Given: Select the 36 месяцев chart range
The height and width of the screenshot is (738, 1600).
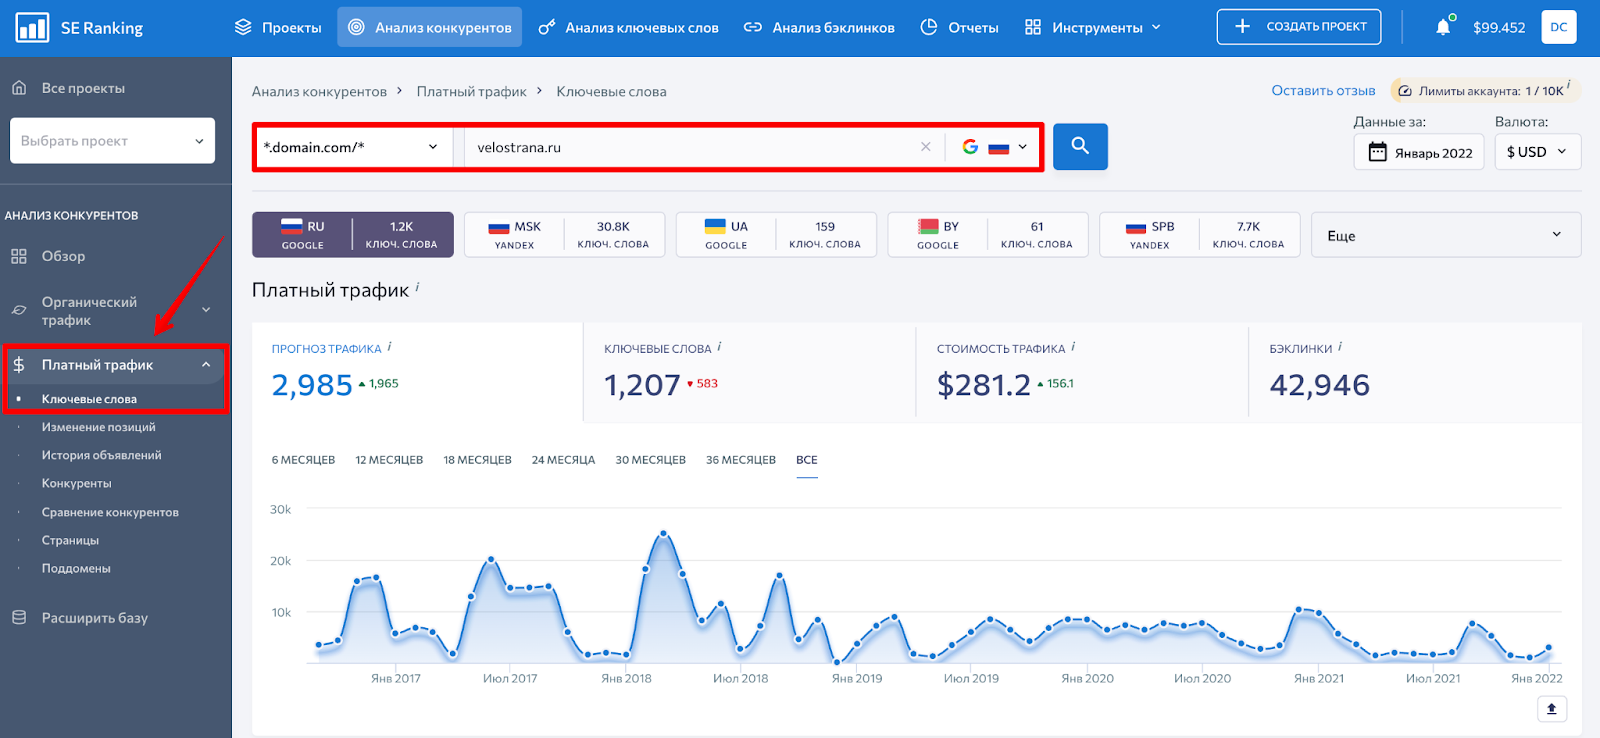Looking at the screenshot, I should 741,460.
